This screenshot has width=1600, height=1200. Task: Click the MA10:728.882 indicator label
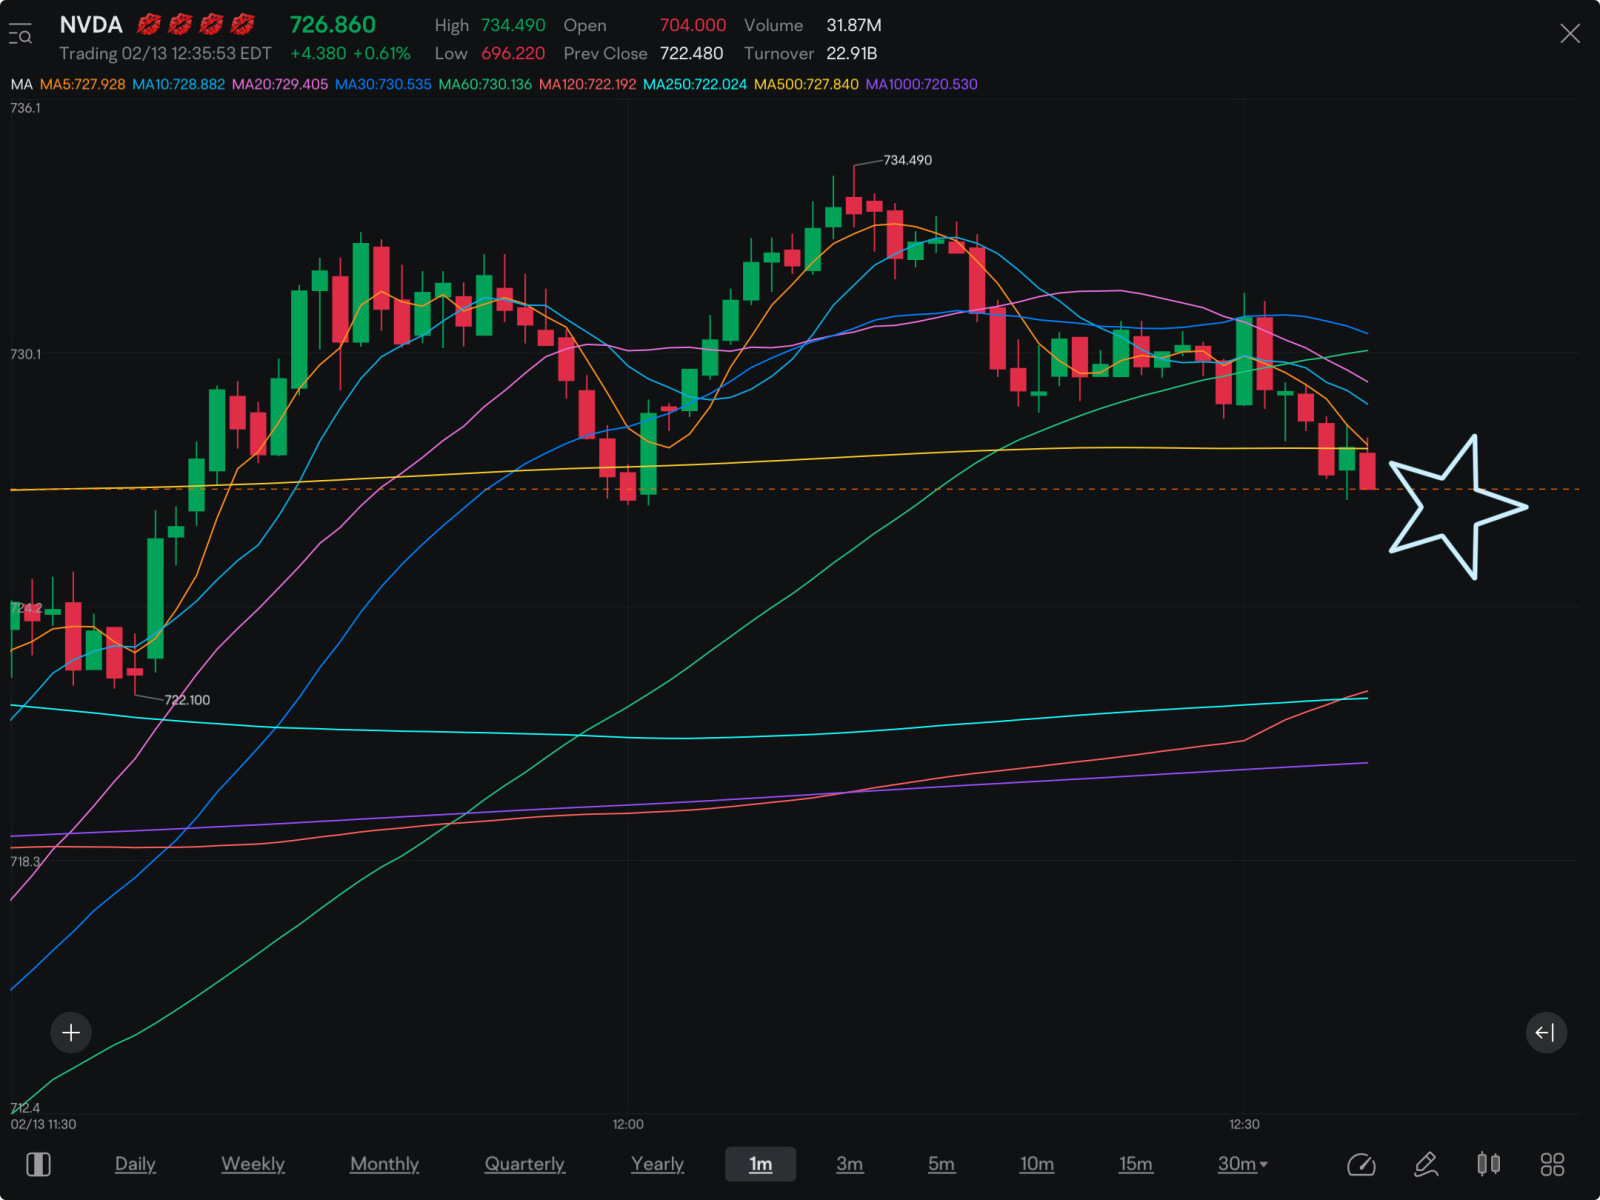point(179,84)
